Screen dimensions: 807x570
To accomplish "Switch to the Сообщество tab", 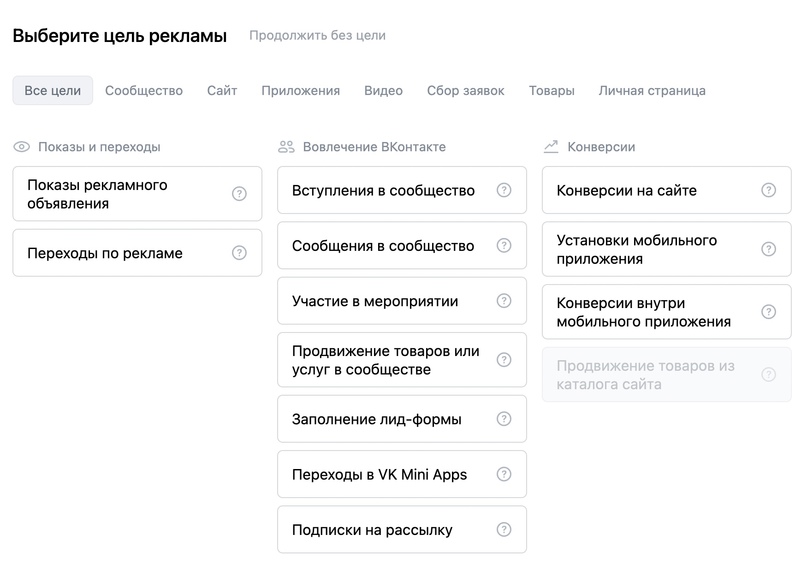I will click(144, 91).
